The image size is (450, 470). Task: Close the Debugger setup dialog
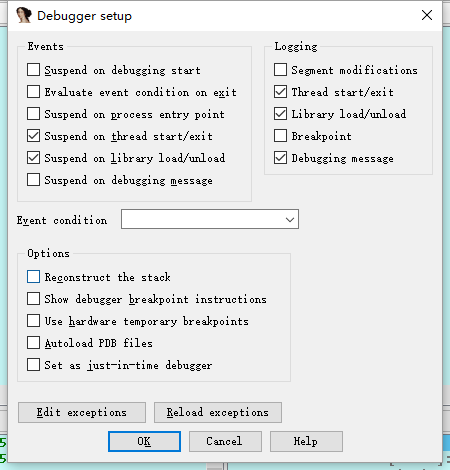coord(427,15)
